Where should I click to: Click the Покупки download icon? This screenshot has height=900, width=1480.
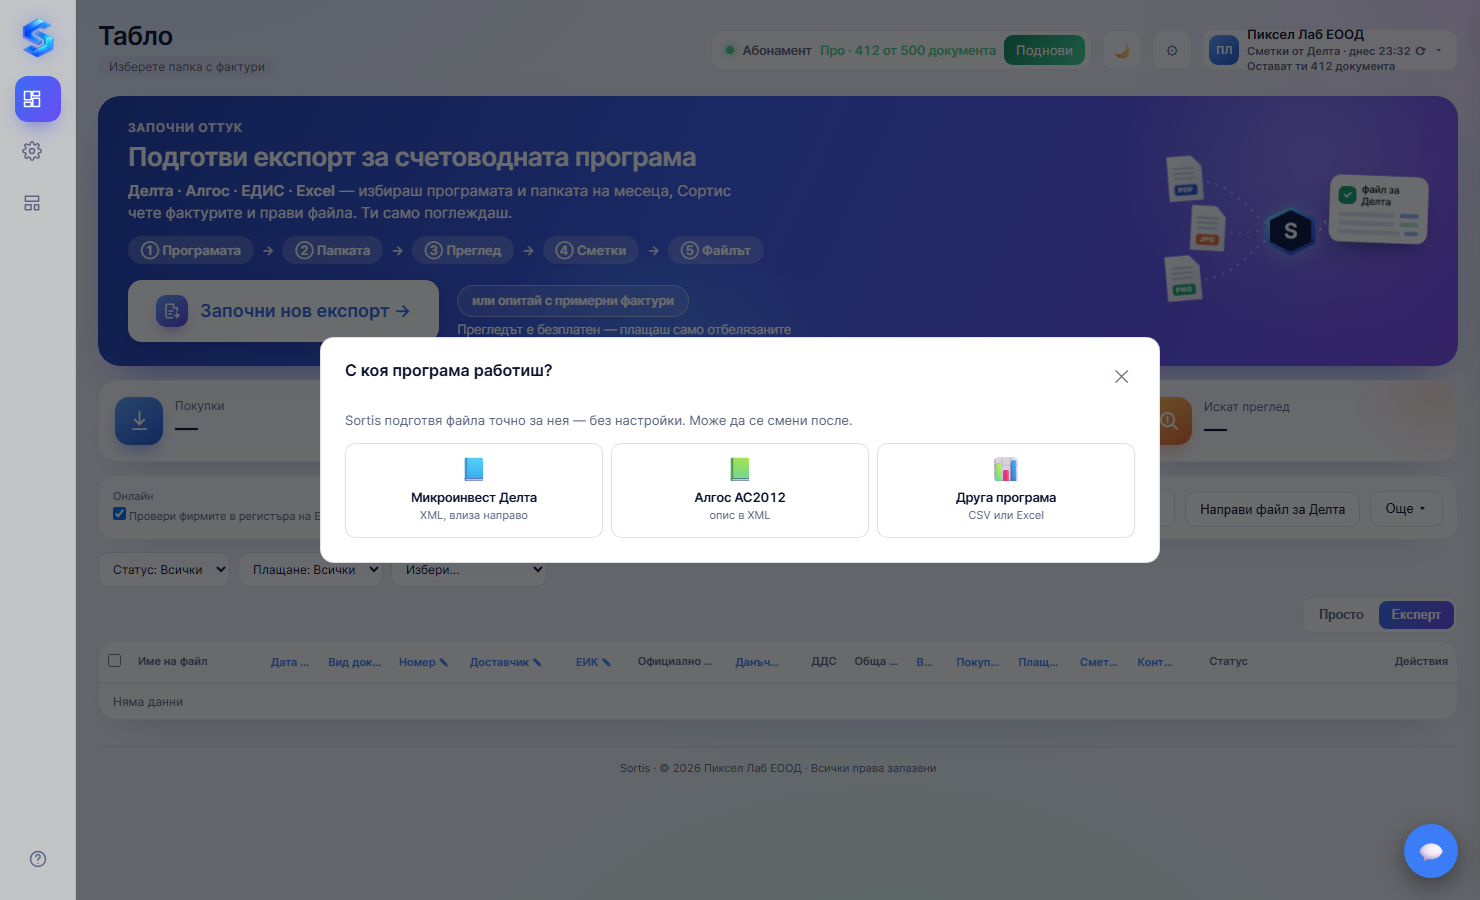[139, 421]
